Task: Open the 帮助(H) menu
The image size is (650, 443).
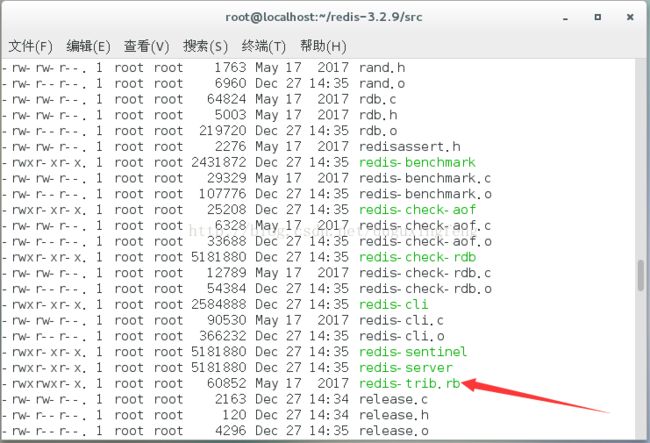Action: click(323, 46)
